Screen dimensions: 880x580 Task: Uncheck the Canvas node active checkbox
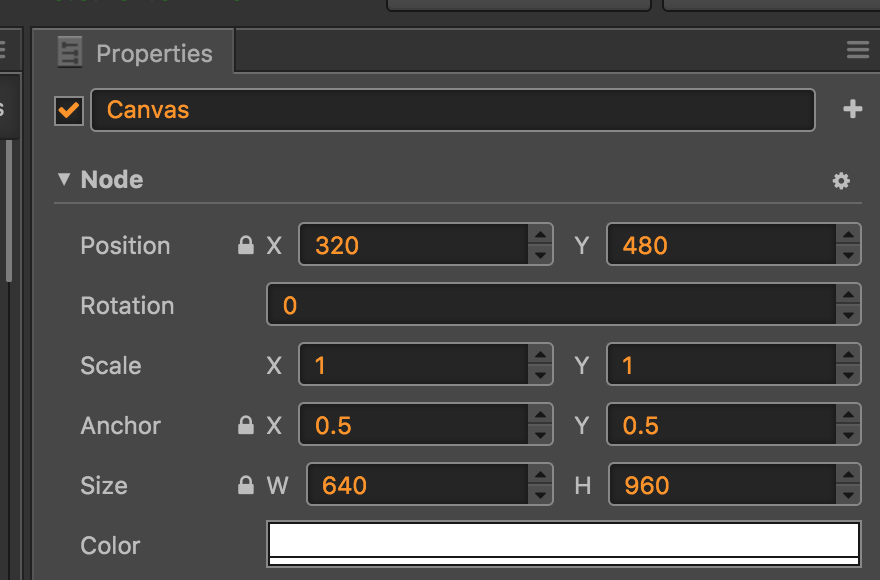click(x=69, y=110)
